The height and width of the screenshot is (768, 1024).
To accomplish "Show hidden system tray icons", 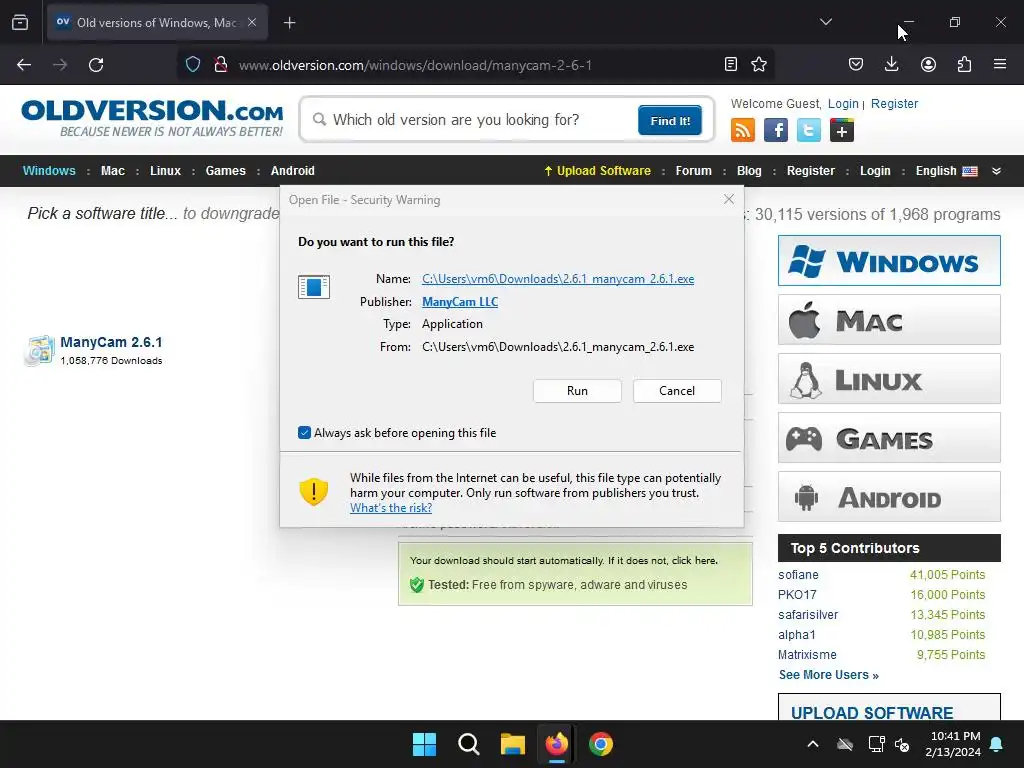I will (813, 744).
